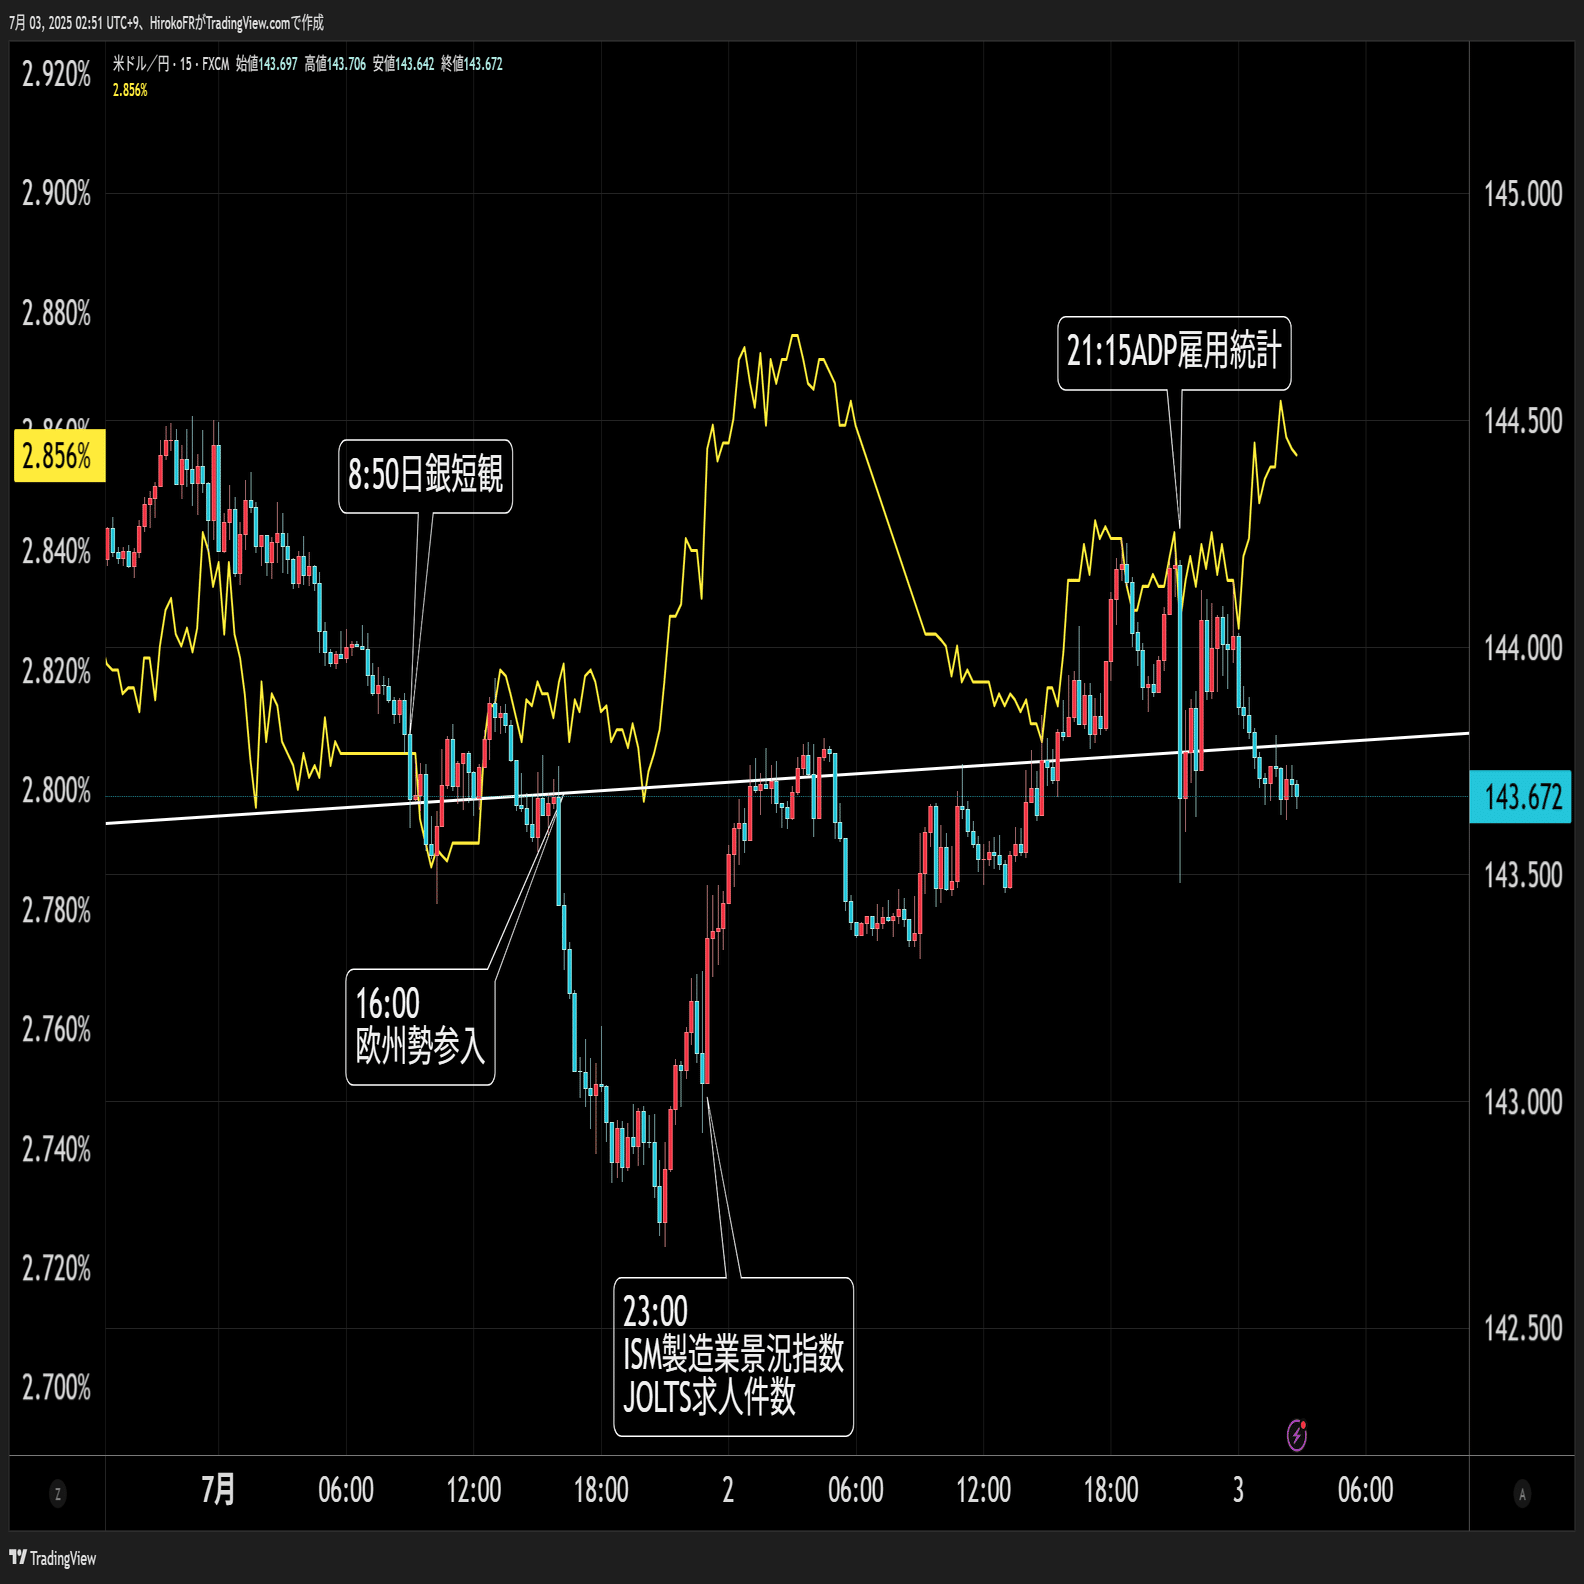Click the lightning bolt events icon
The width and height of the screenshot is (1584, 1584).
(1296, 1435)
